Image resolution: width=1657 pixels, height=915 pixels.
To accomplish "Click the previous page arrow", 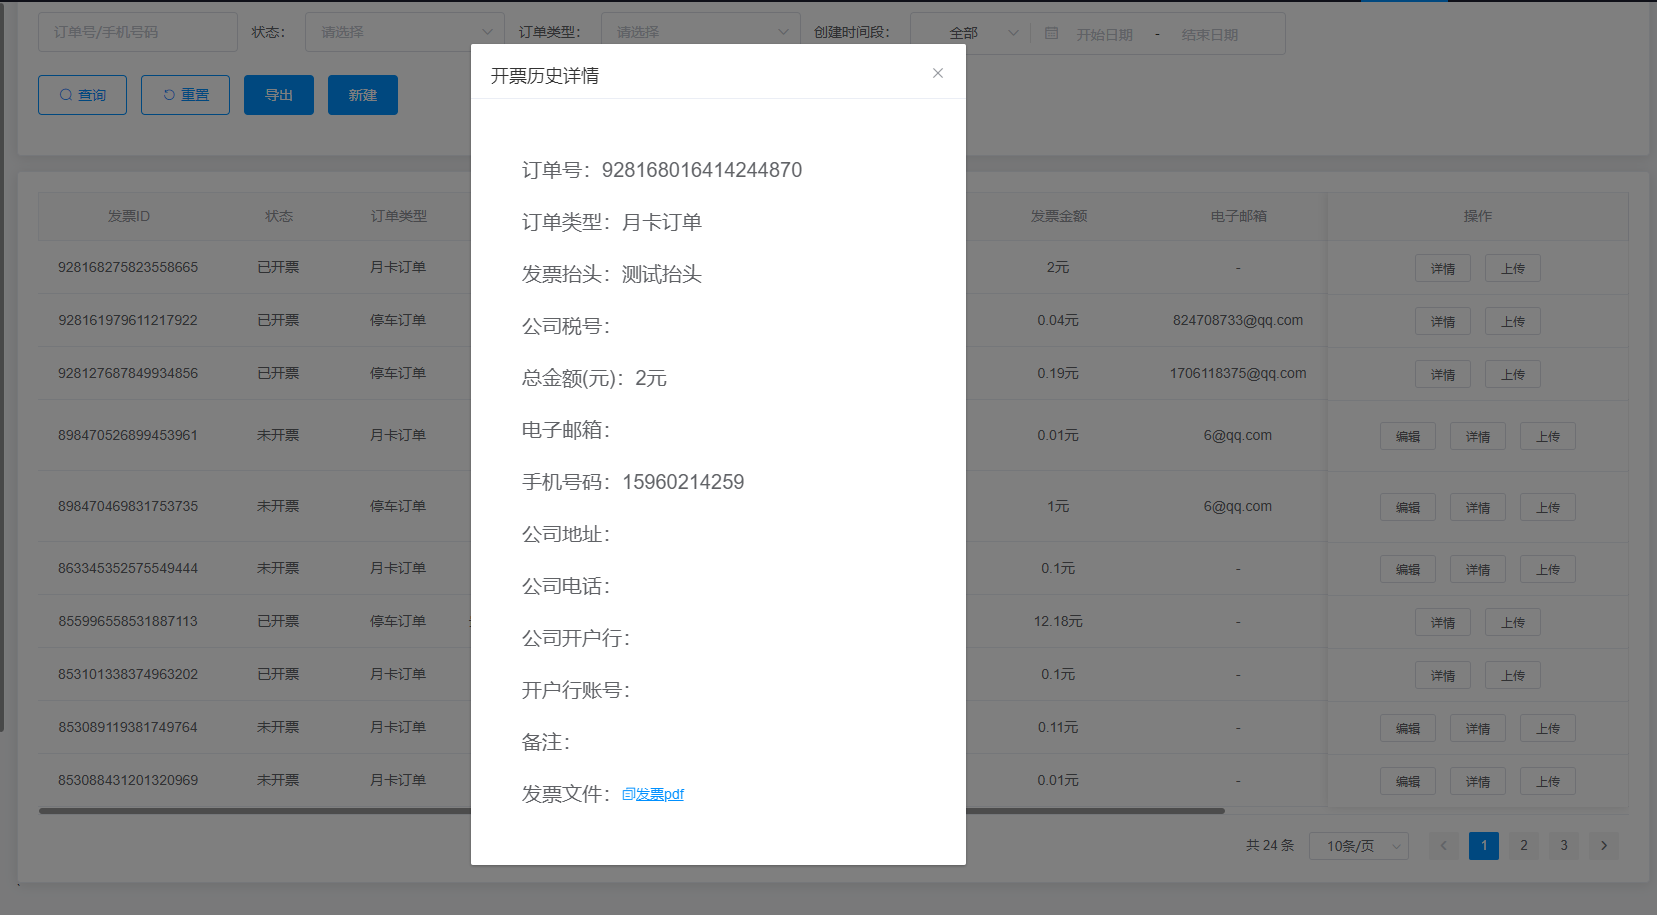I will pyautogui.click(x=1443, y=845).
